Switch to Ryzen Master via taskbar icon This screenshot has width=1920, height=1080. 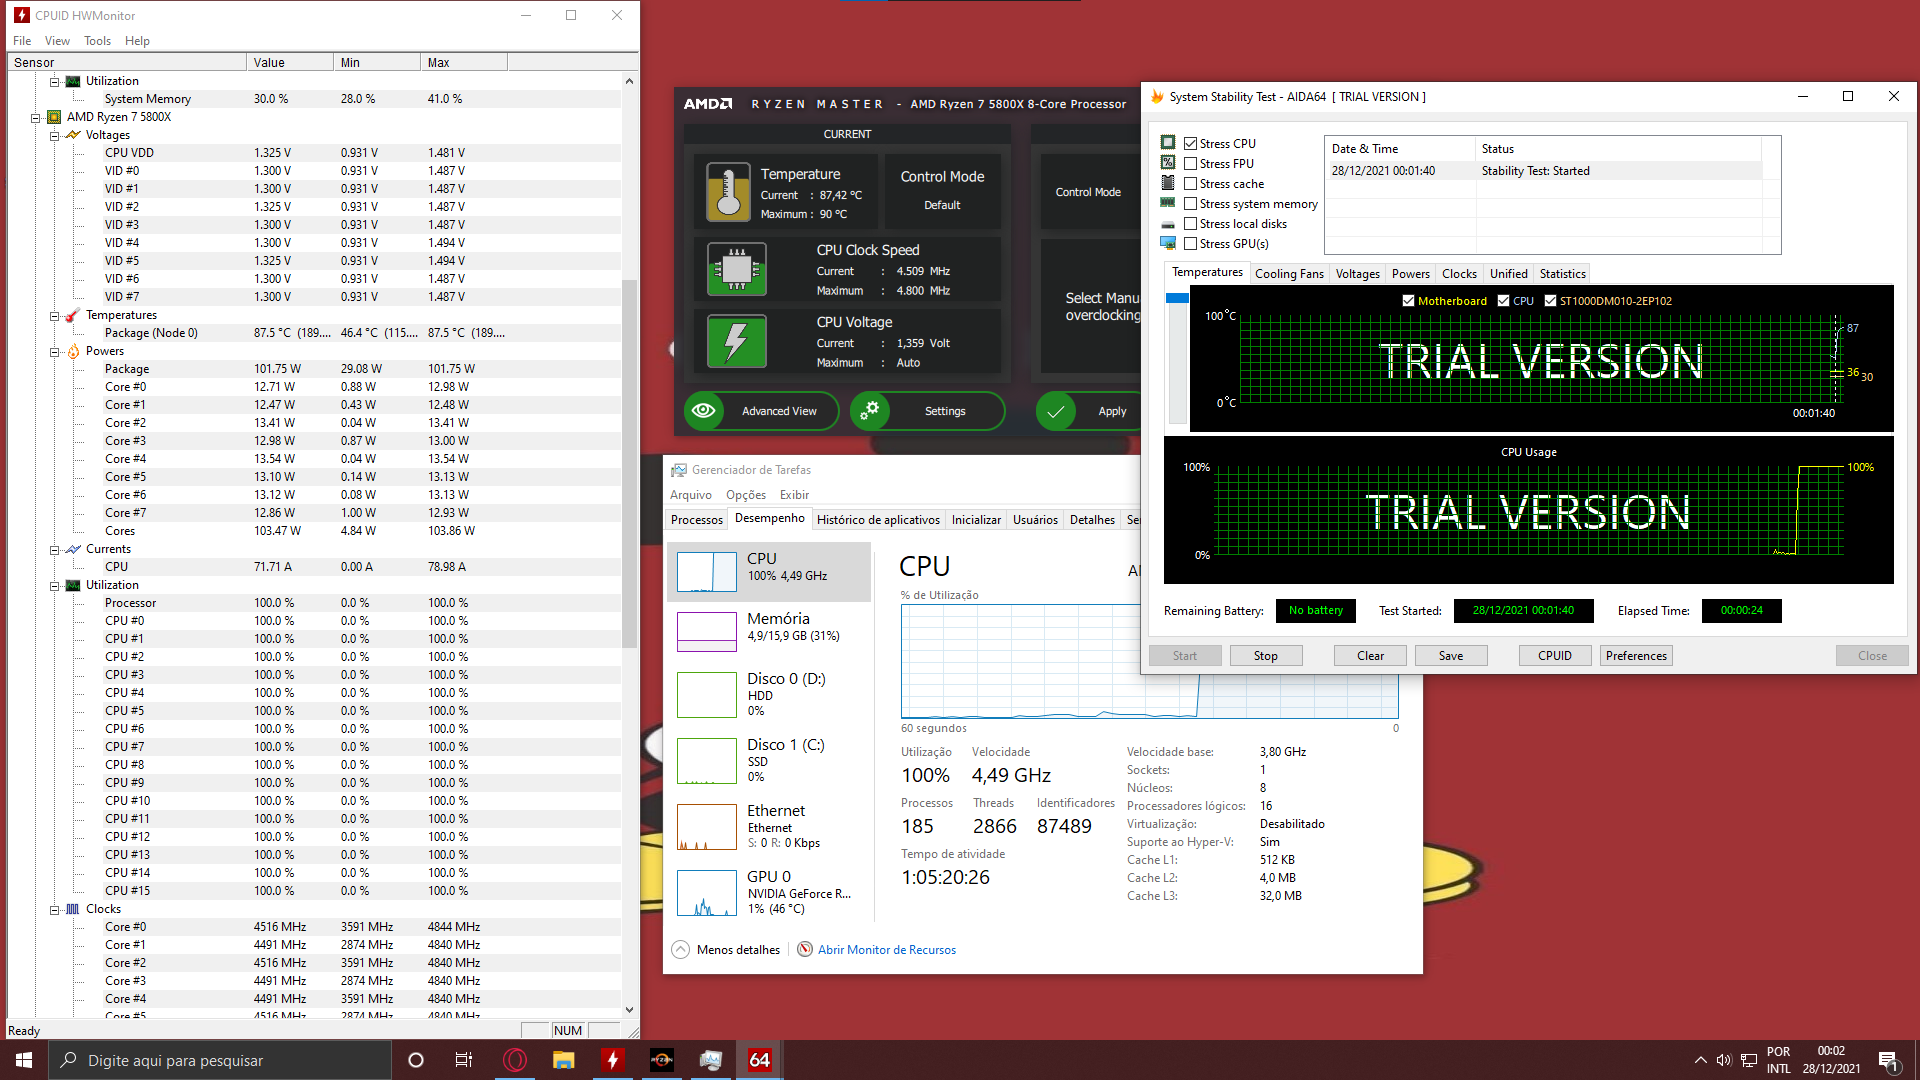coord(662,1060)
